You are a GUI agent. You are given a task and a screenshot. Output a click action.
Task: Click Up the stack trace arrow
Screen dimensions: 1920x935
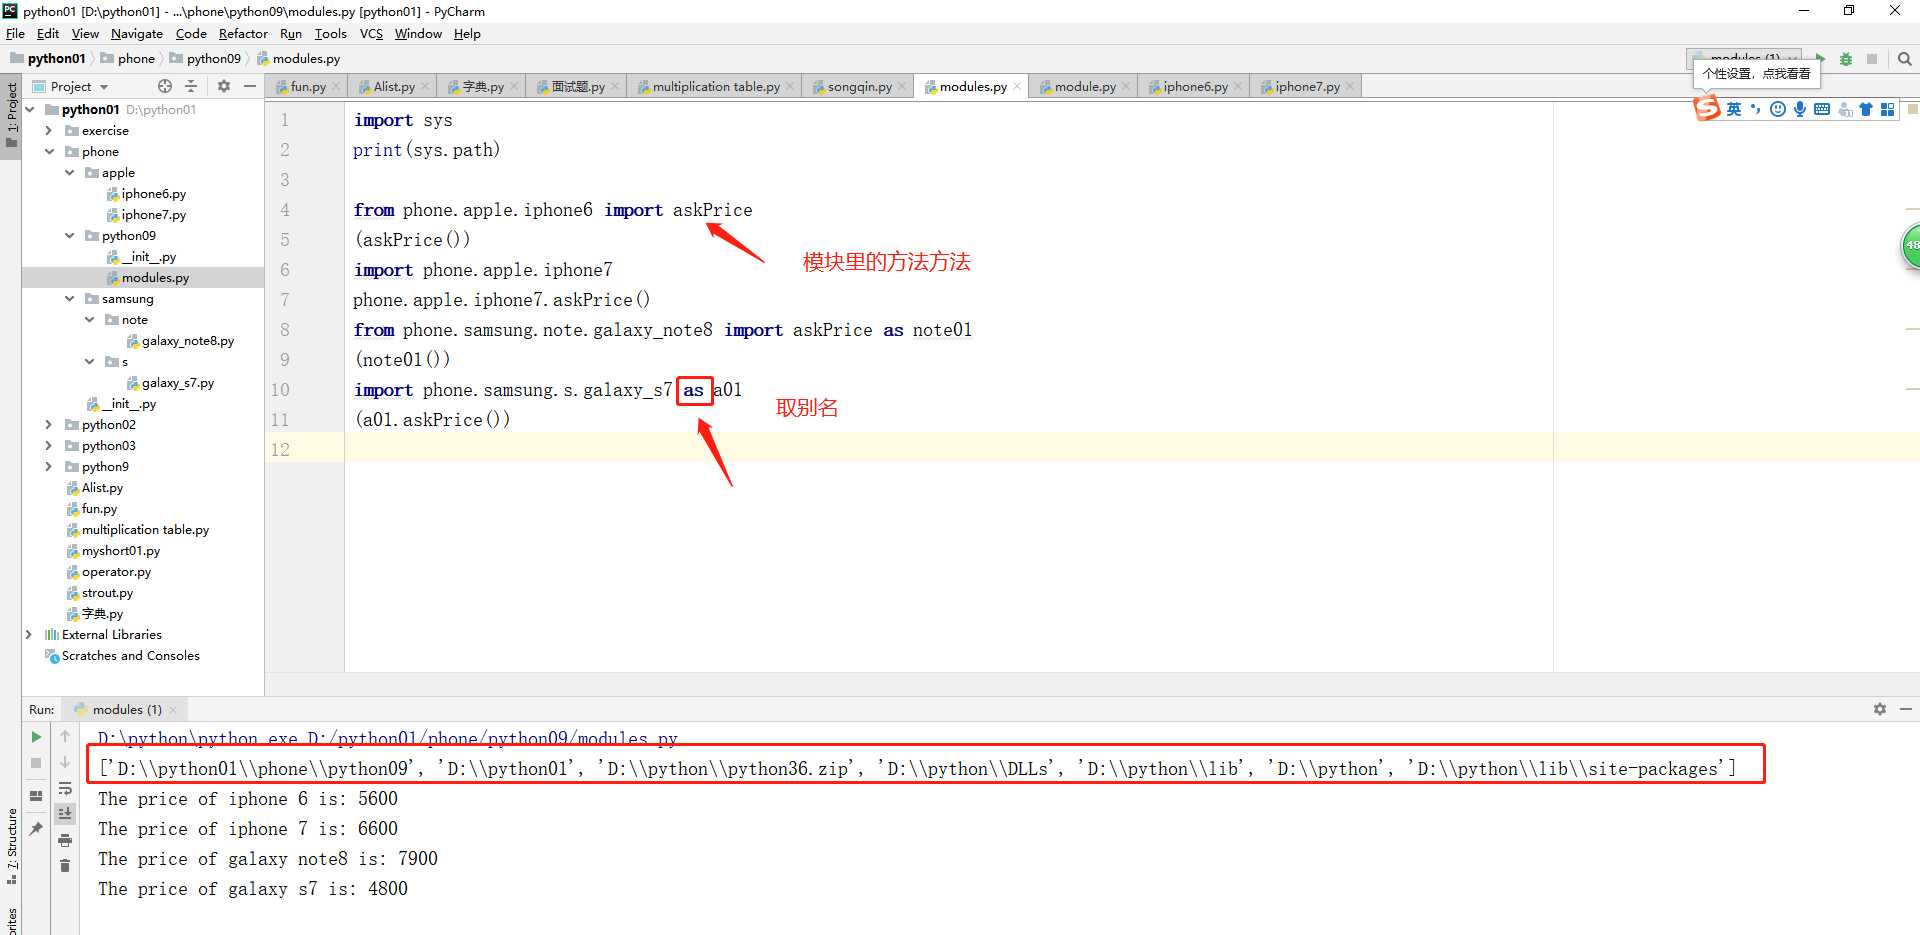[65, 736]
